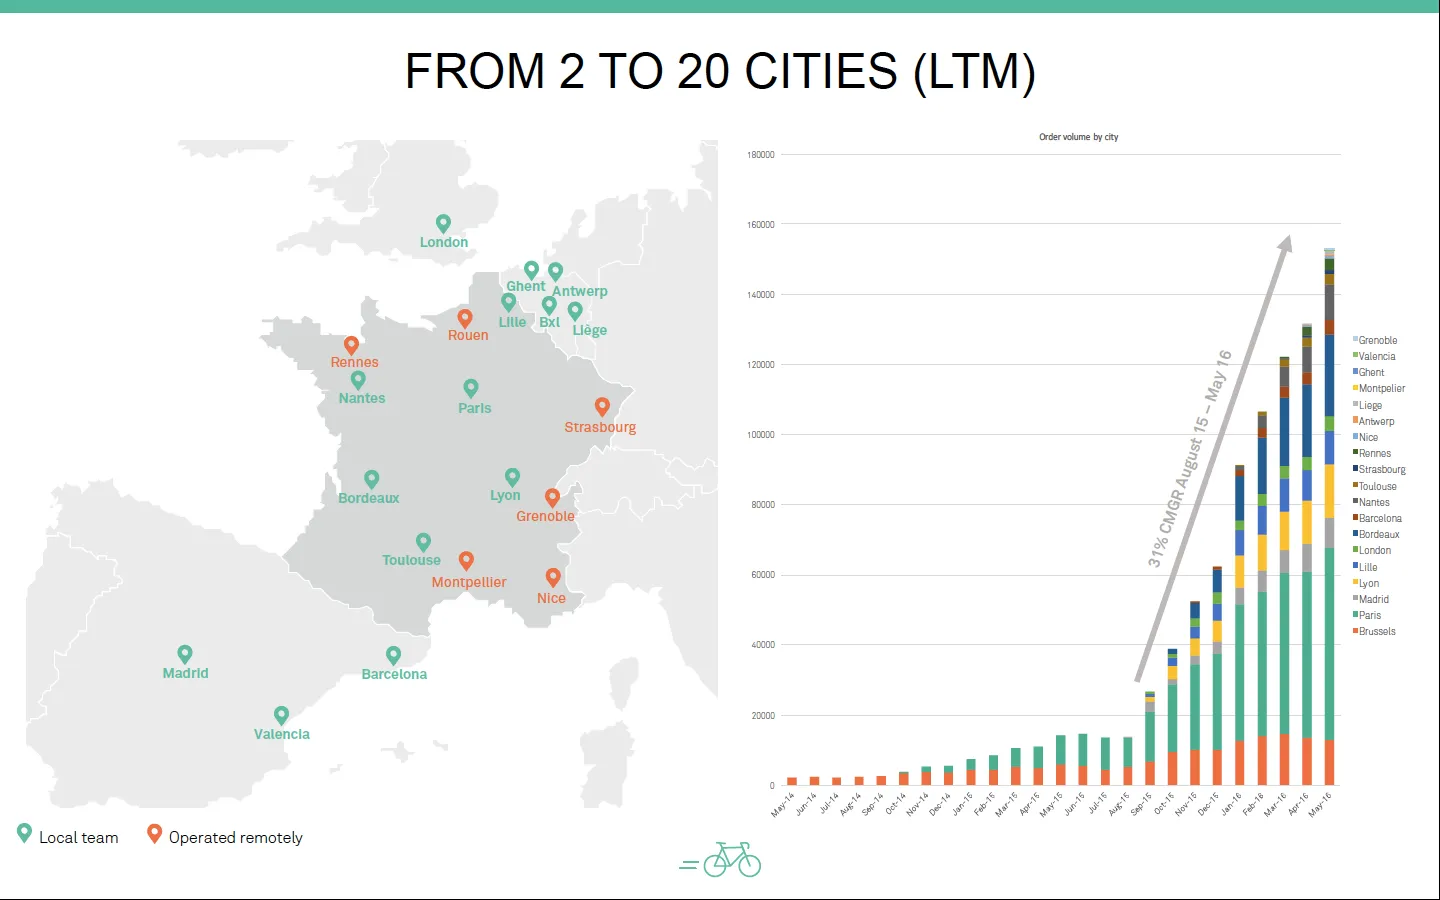Click the bicycle logo at bottom
Viewport: 1440px width, 900px height.
coord(720,860)
